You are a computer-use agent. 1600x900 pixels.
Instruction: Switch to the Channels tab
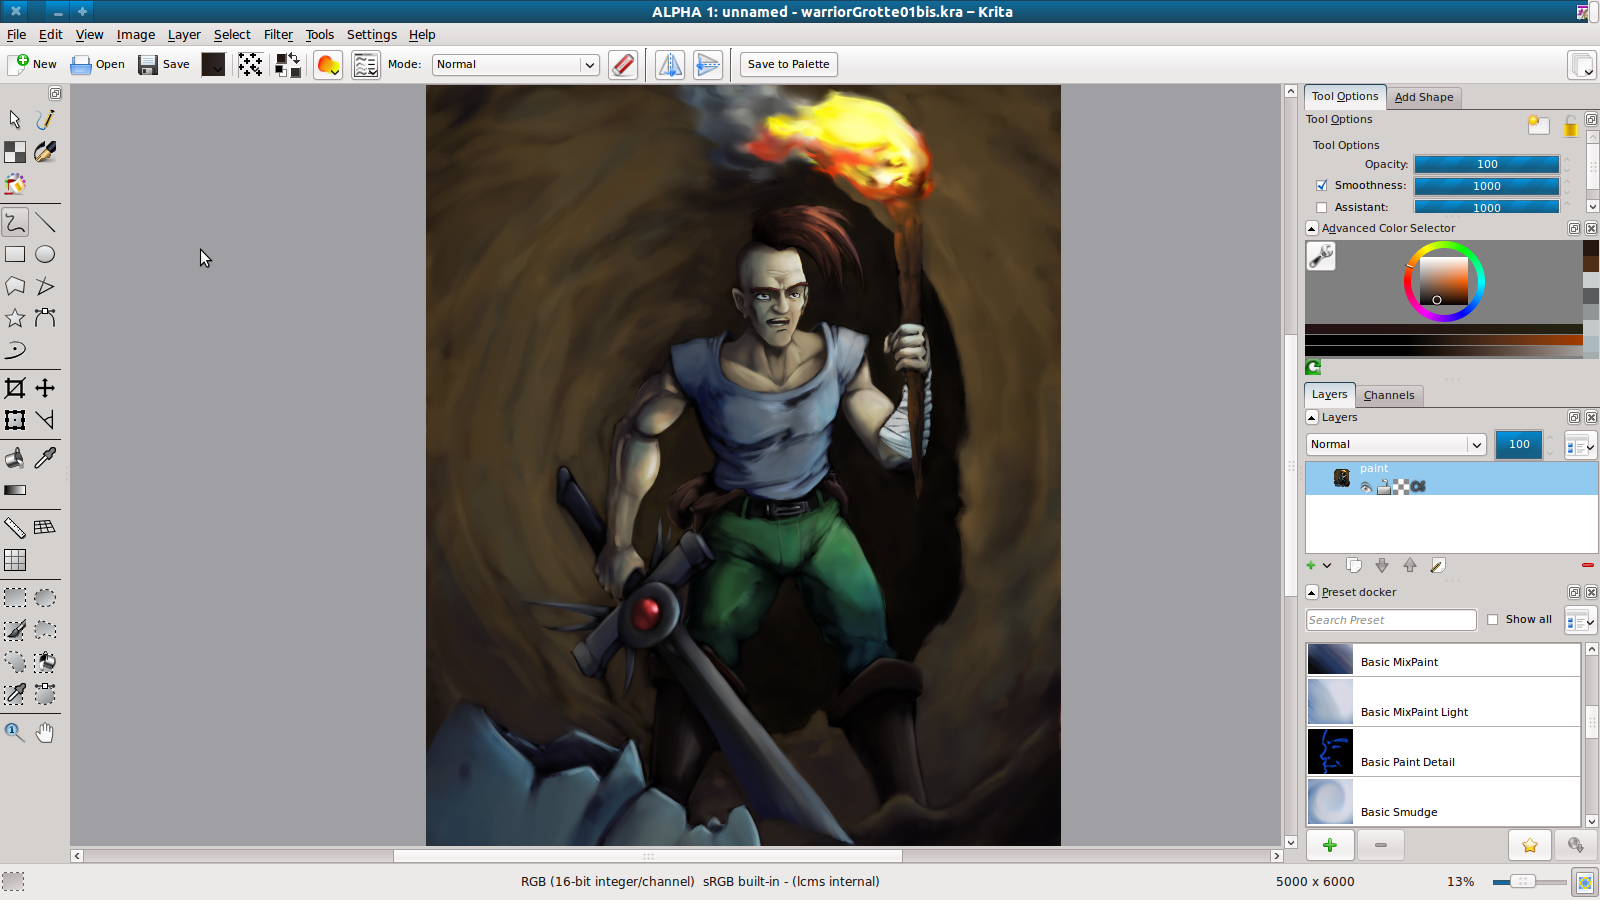tap(1389, 396)
